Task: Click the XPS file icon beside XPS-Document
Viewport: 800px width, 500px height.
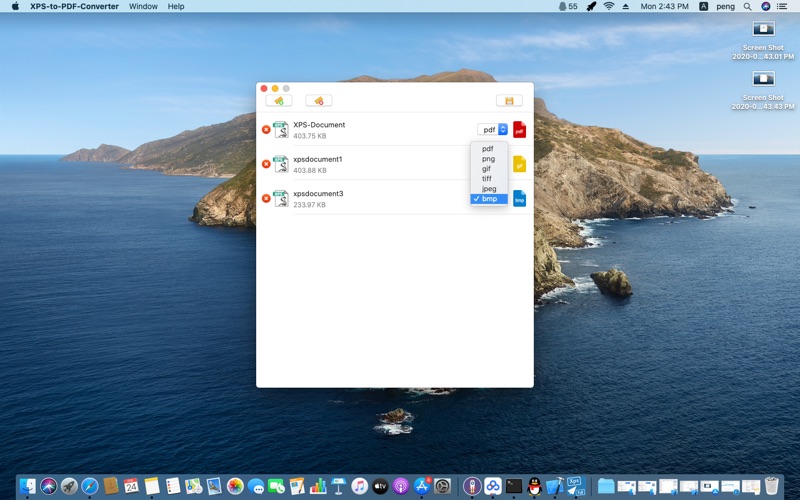Action: click(281, 130)
